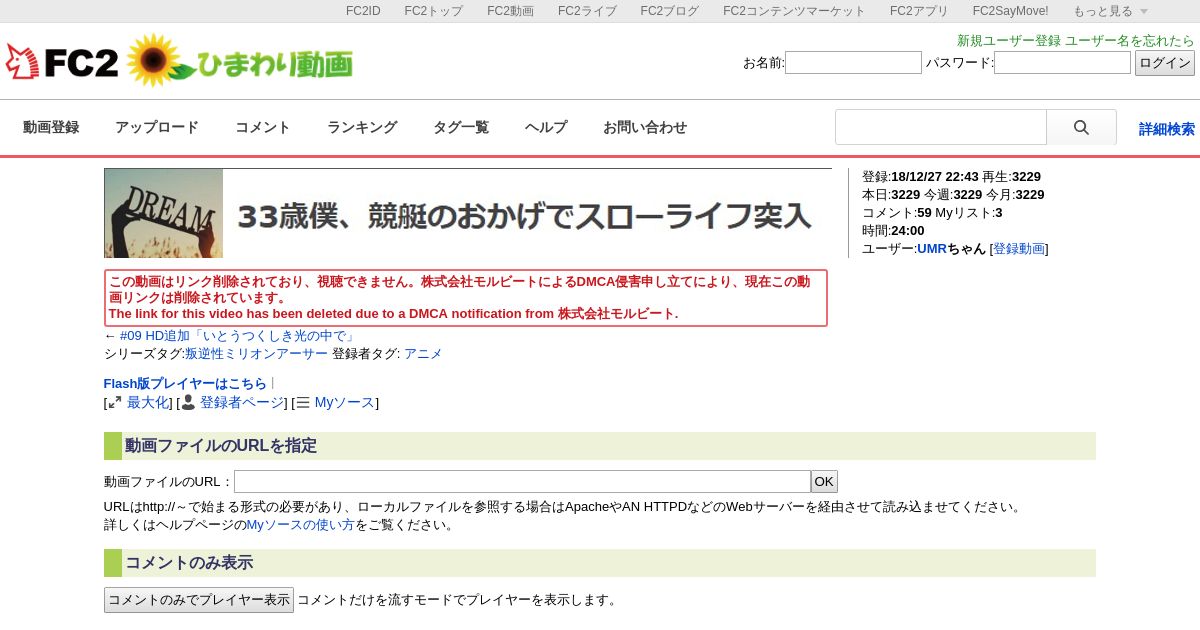Click the 最大化 link
This screenshot has width=1200, height=630.
click(x=147, y=402)
